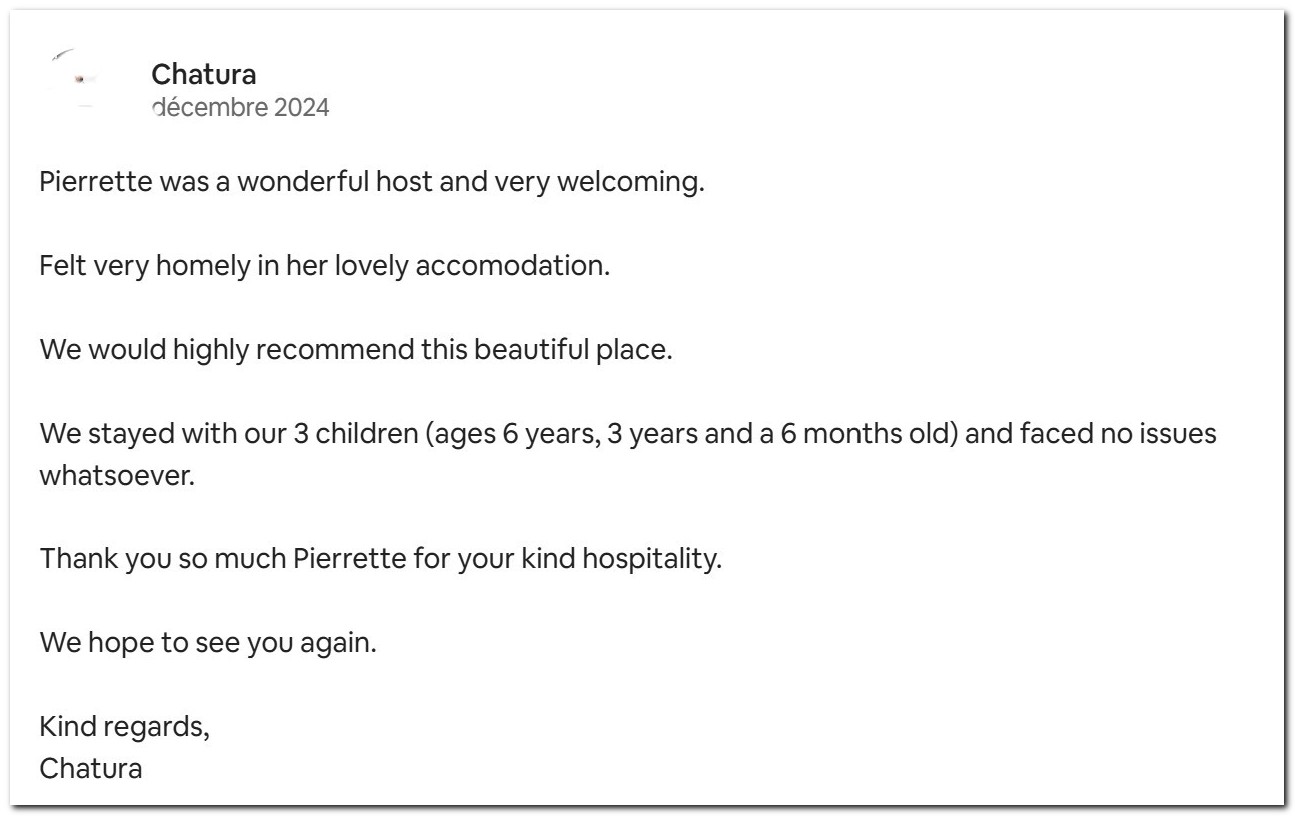
Task: Click Pierrette in the thank you sentence
Action: [349, 558]
